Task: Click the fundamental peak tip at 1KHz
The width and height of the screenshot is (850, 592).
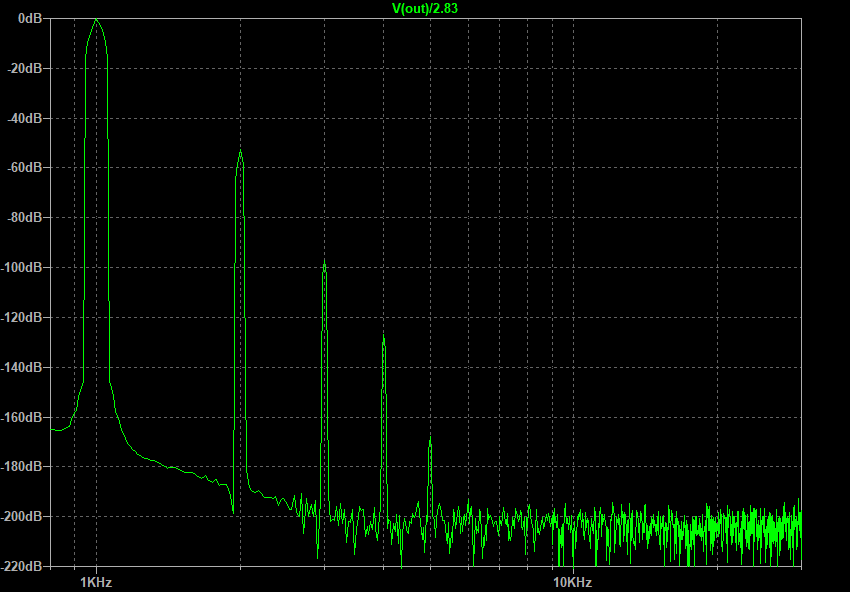Action: (96, 20)
